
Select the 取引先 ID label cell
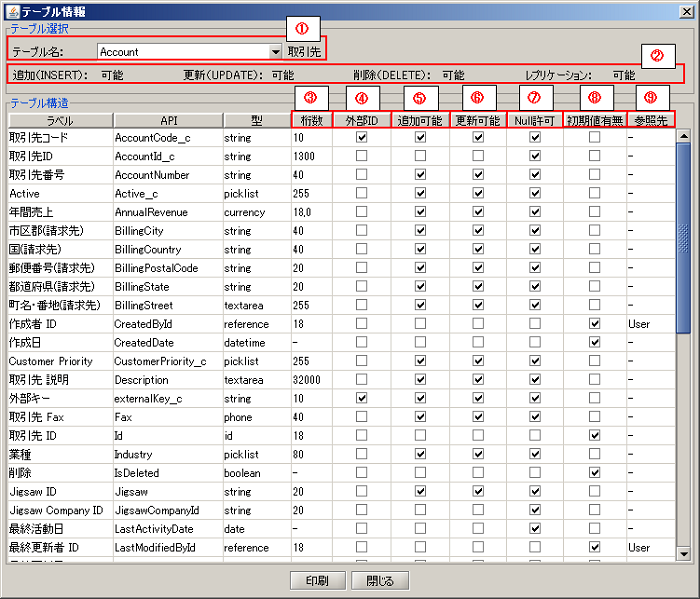pos(60,436)
